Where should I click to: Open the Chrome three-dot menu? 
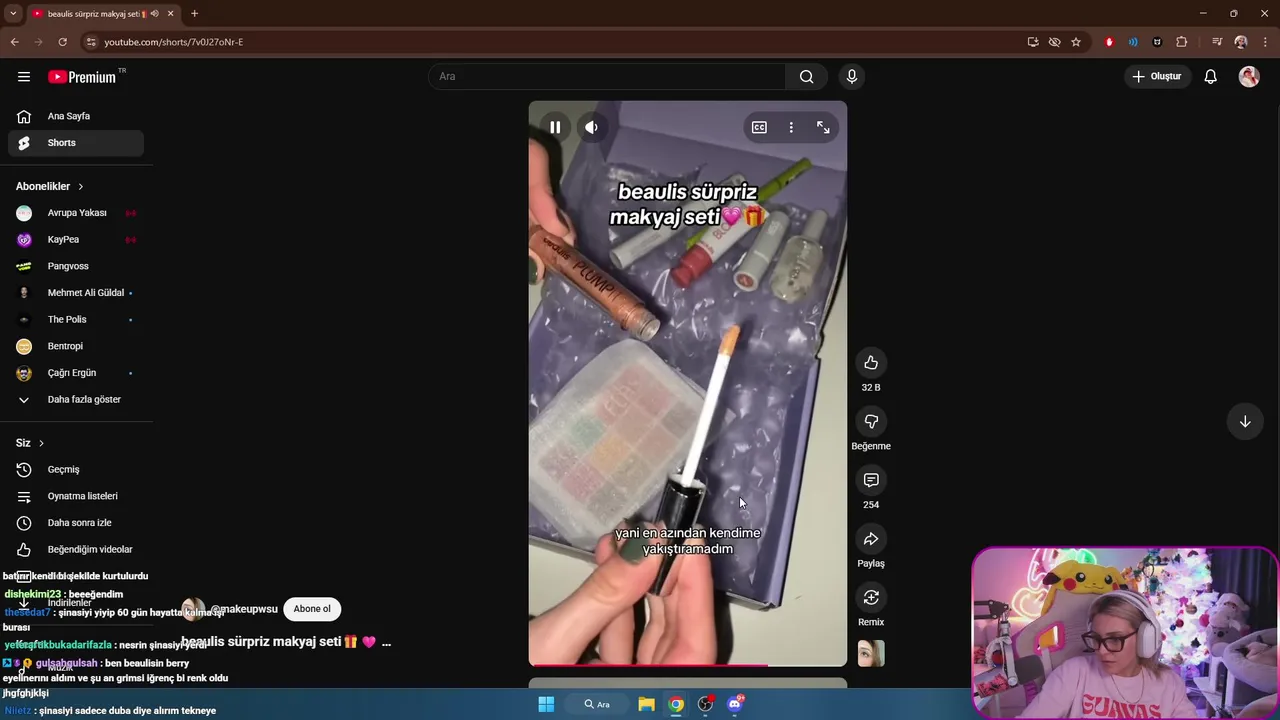1265,42
